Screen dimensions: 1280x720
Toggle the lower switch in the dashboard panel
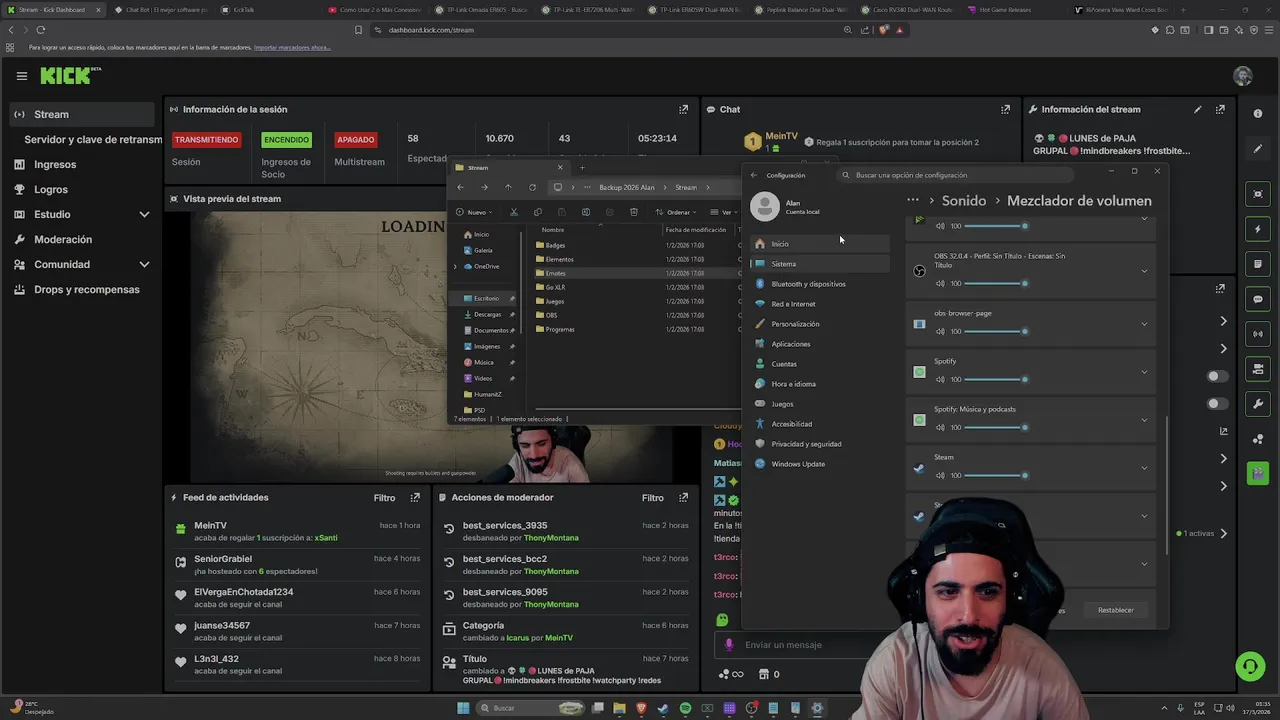tap(1217, 404)
